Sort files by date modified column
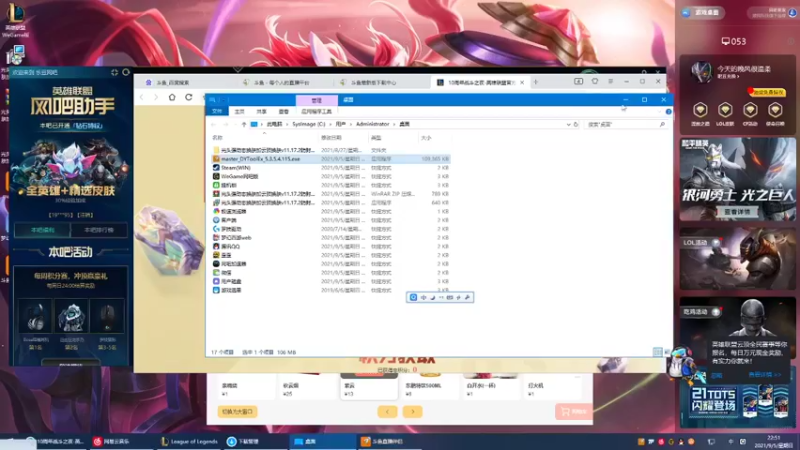The width and height of the screenshot is (800, 450). pos(331,138)
